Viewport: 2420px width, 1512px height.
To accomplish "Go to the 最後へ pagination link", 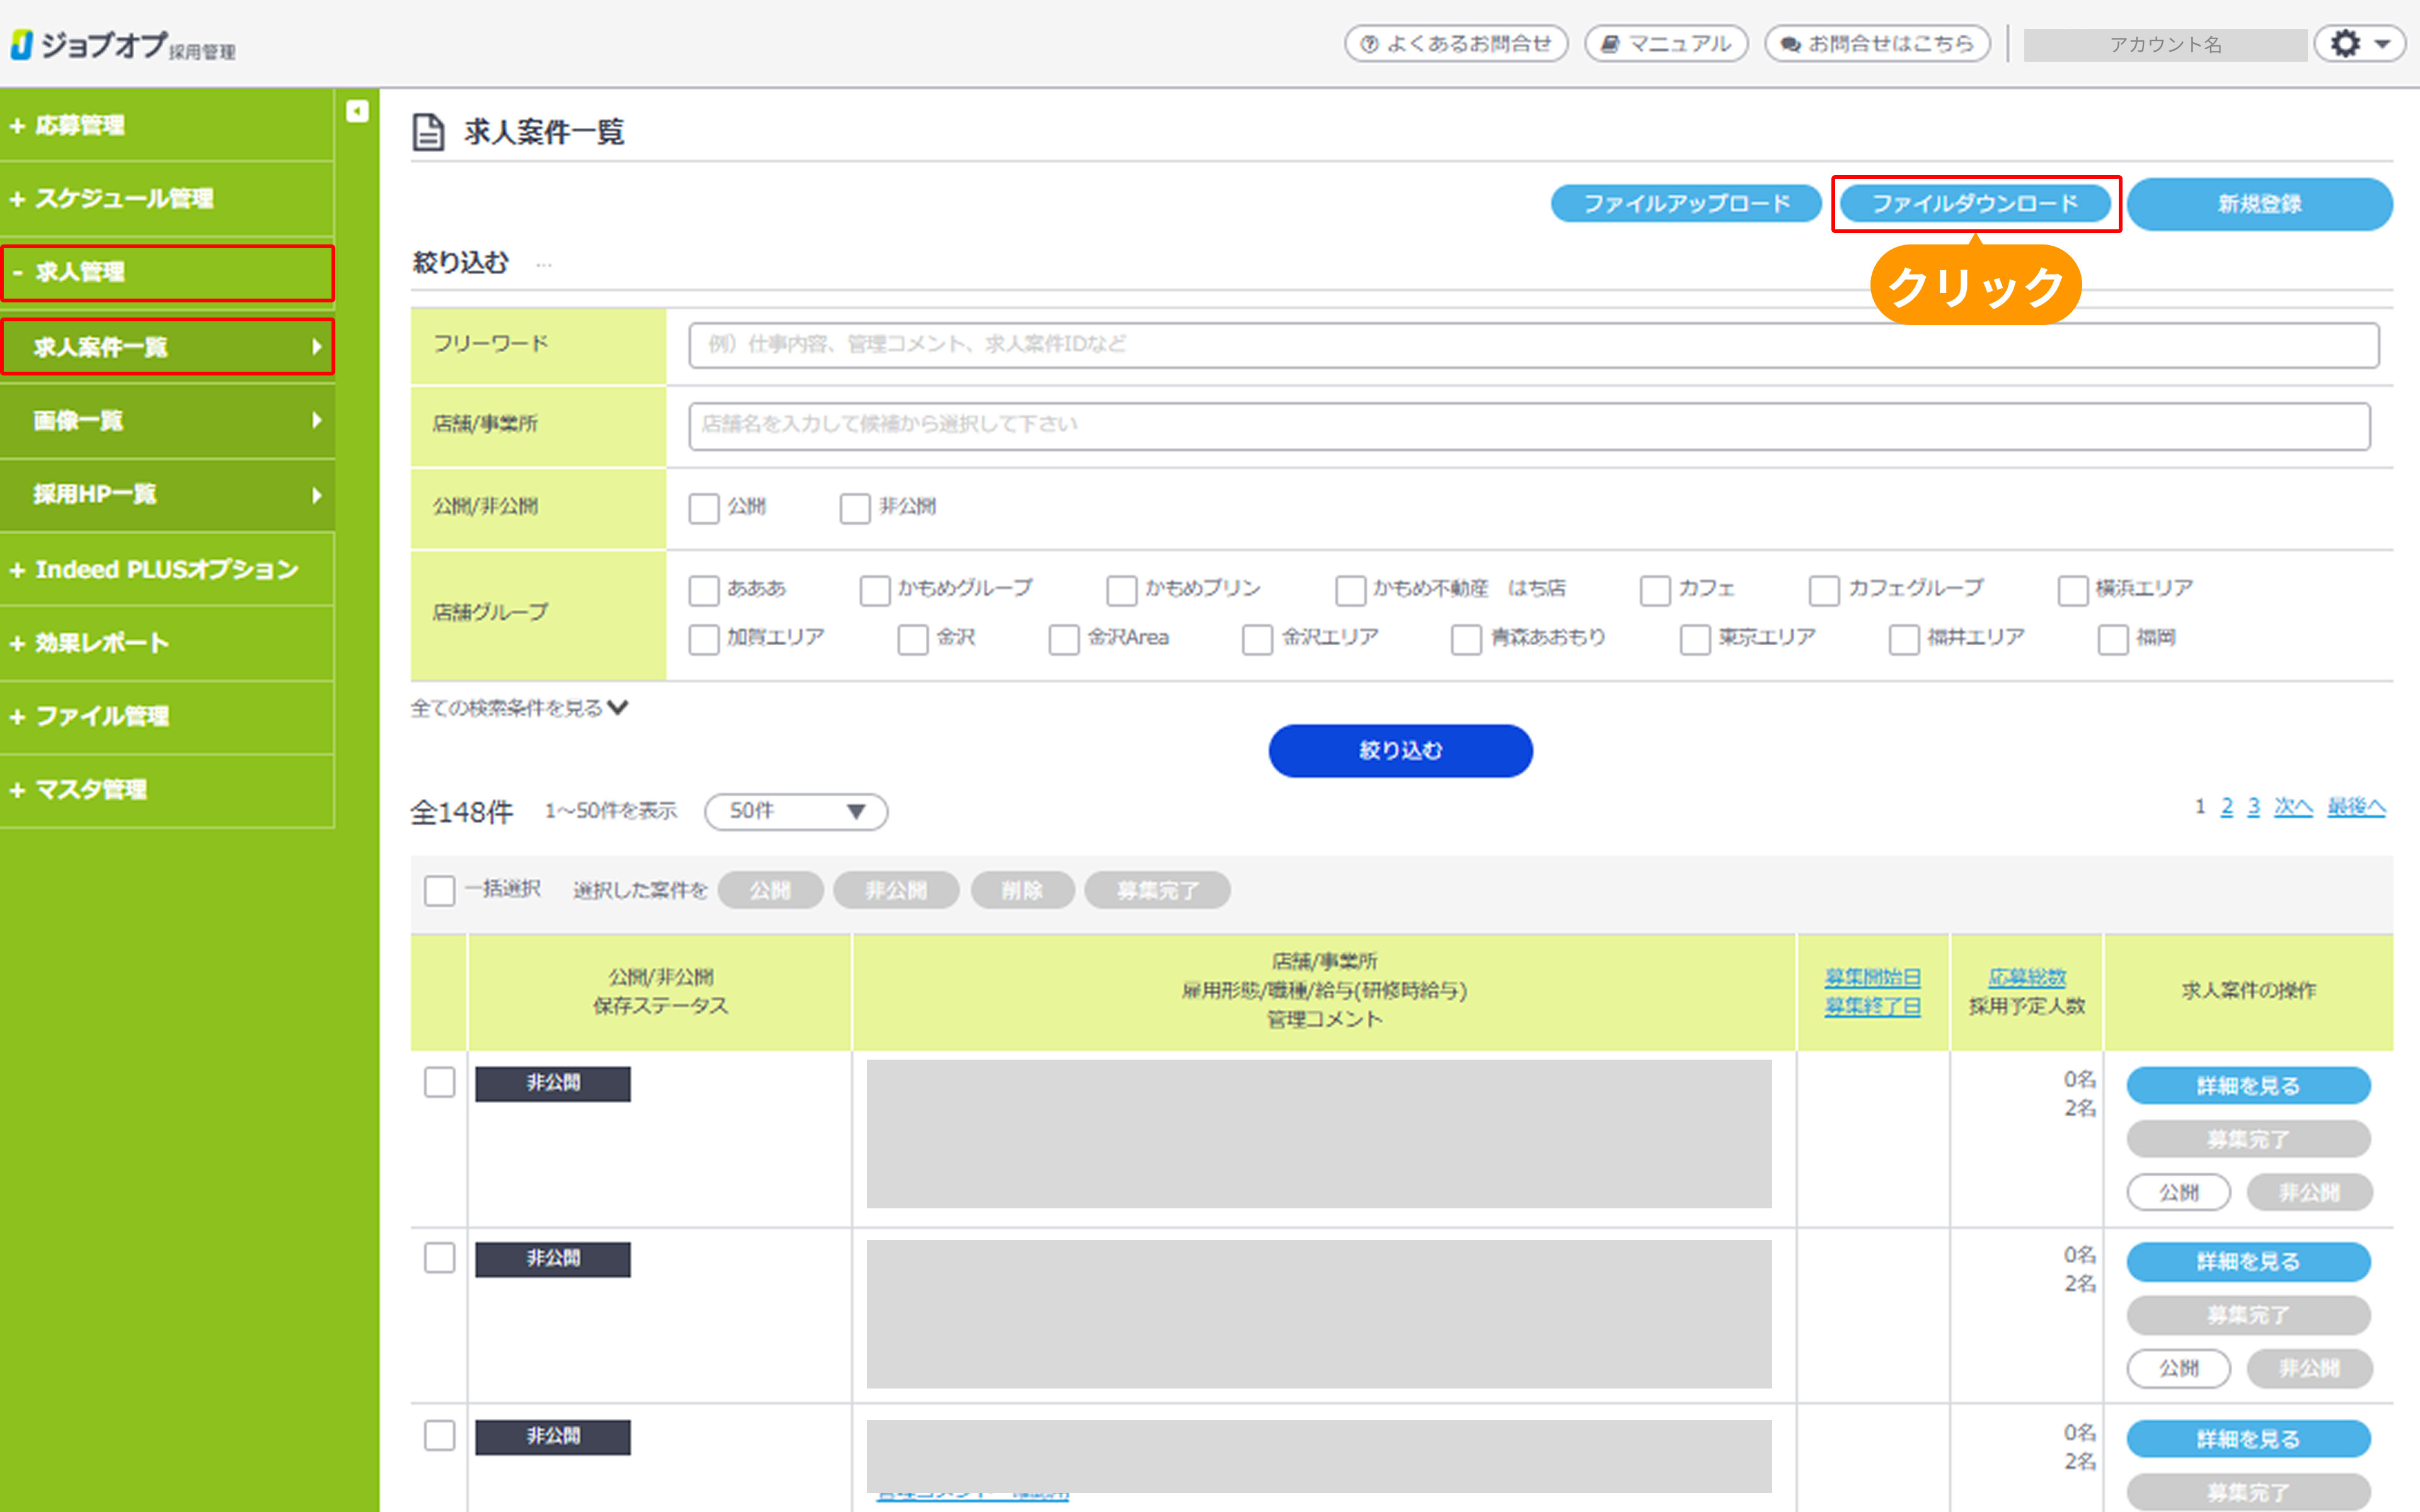I will (x=2356, y=807).
